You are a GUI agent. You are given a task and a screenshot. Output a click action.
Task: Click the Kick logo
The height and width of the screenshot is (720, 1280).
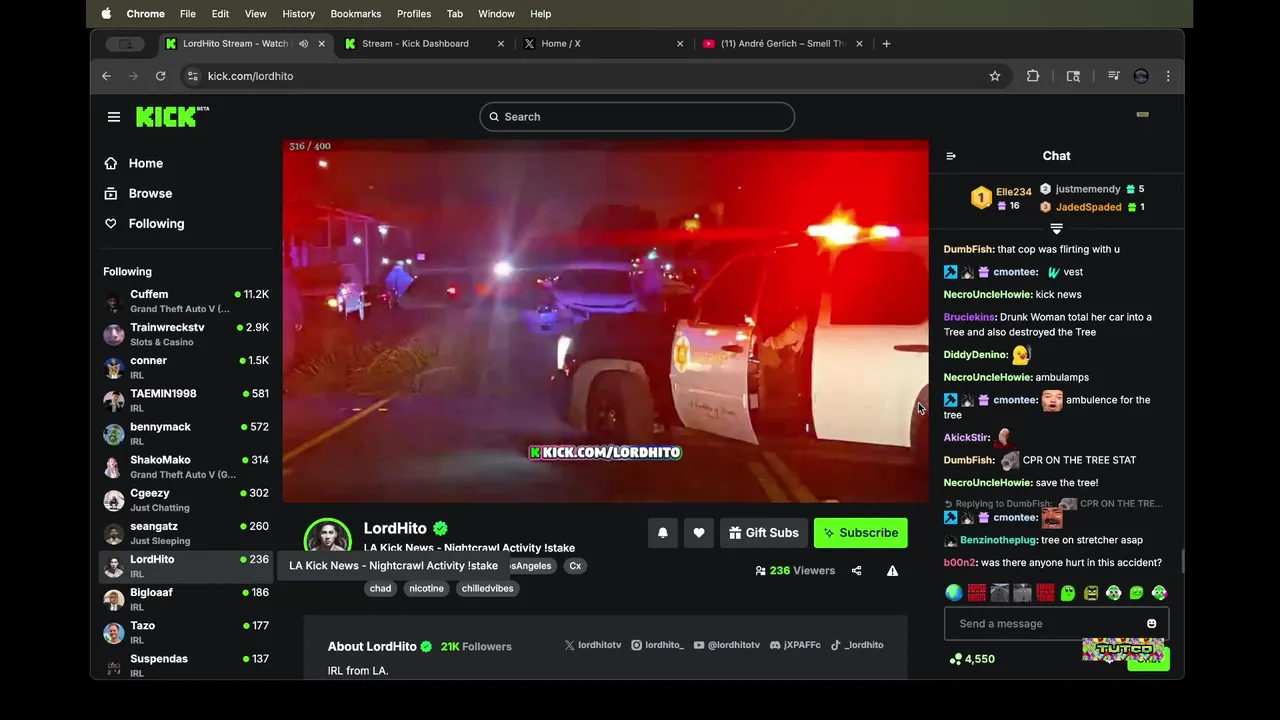pyautogui.click(x=172, y=116)
